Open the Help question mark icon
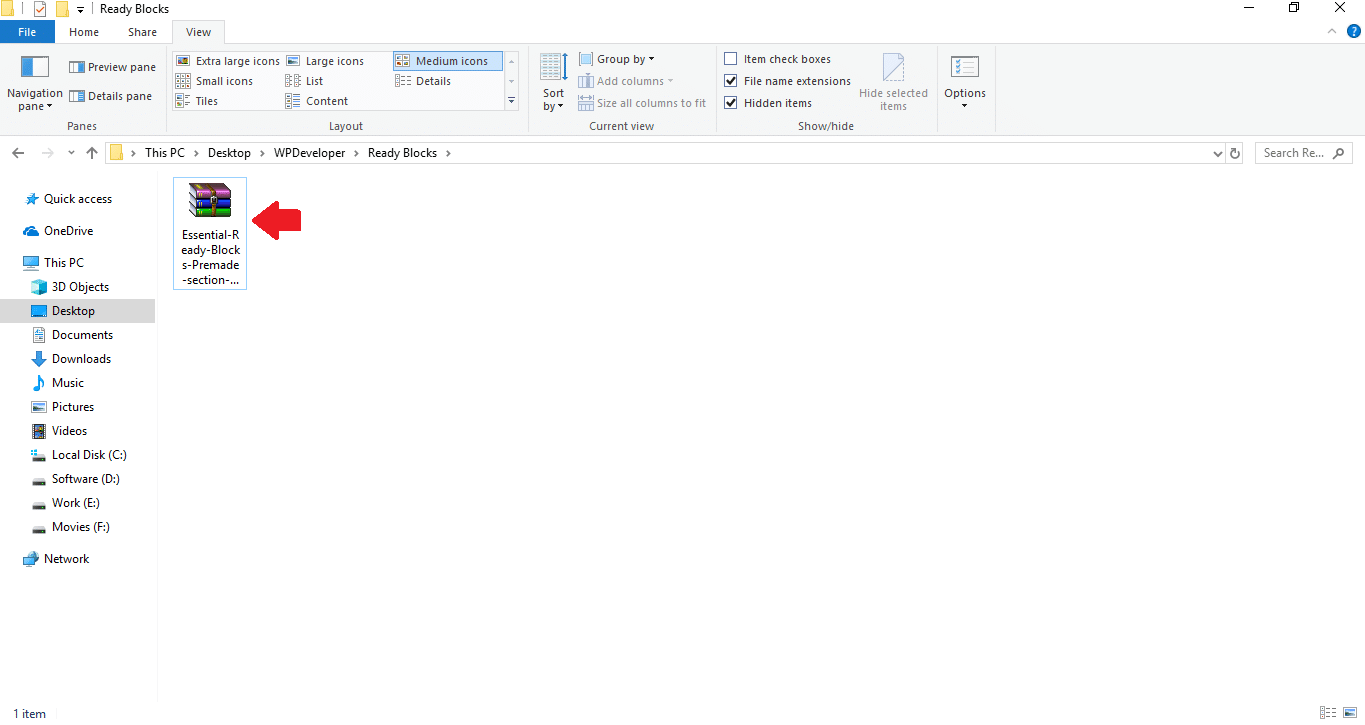 pos(1354,32)
